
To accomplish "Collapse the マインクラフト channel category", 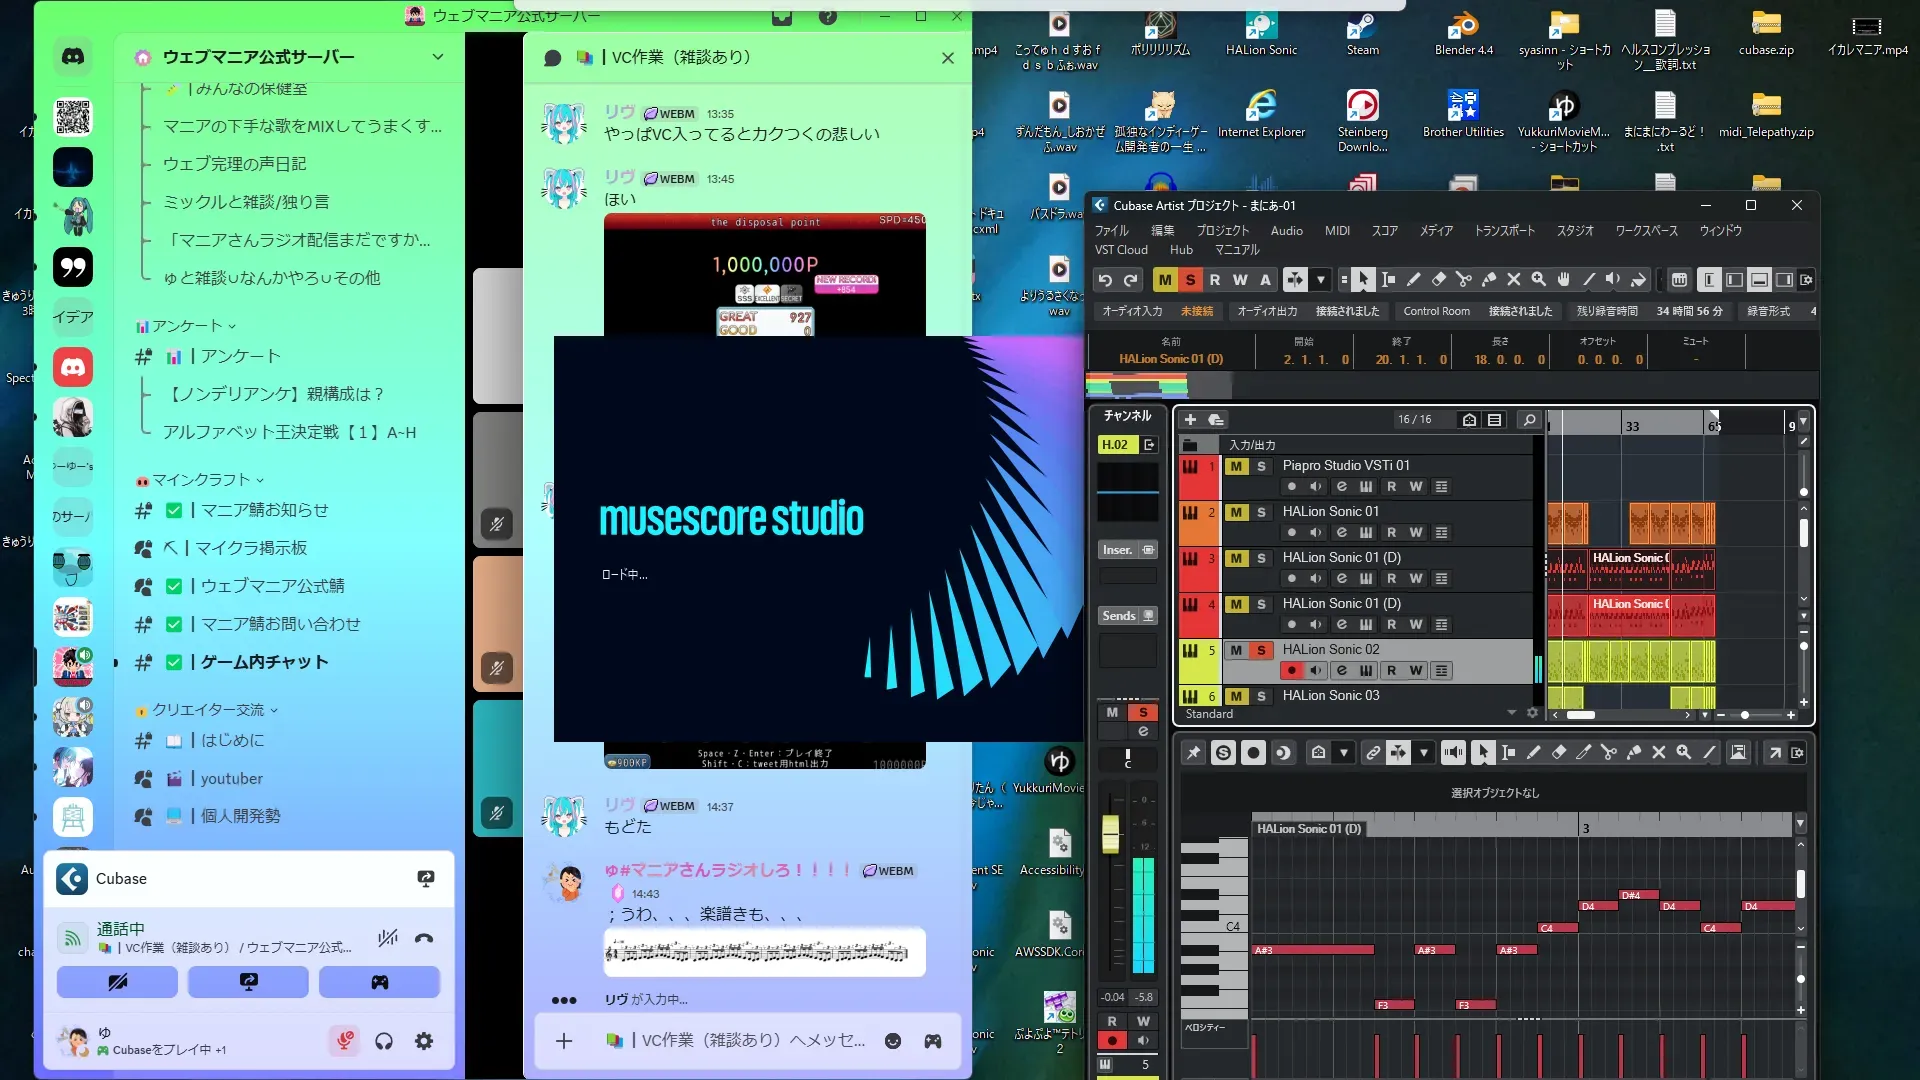I will (200, 480).
